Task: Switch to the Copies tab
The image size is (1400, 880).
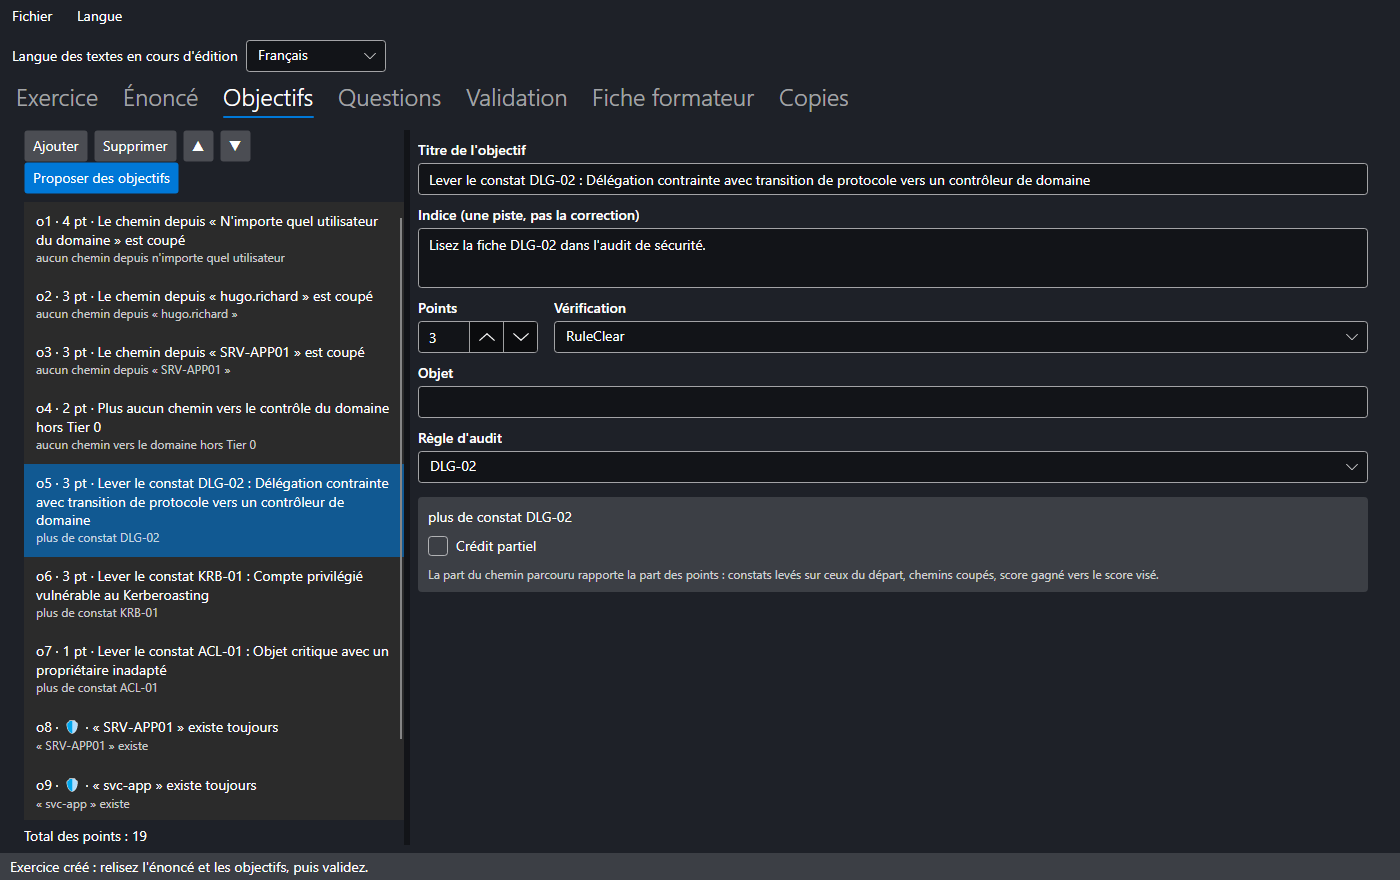Action: [814, 98]
